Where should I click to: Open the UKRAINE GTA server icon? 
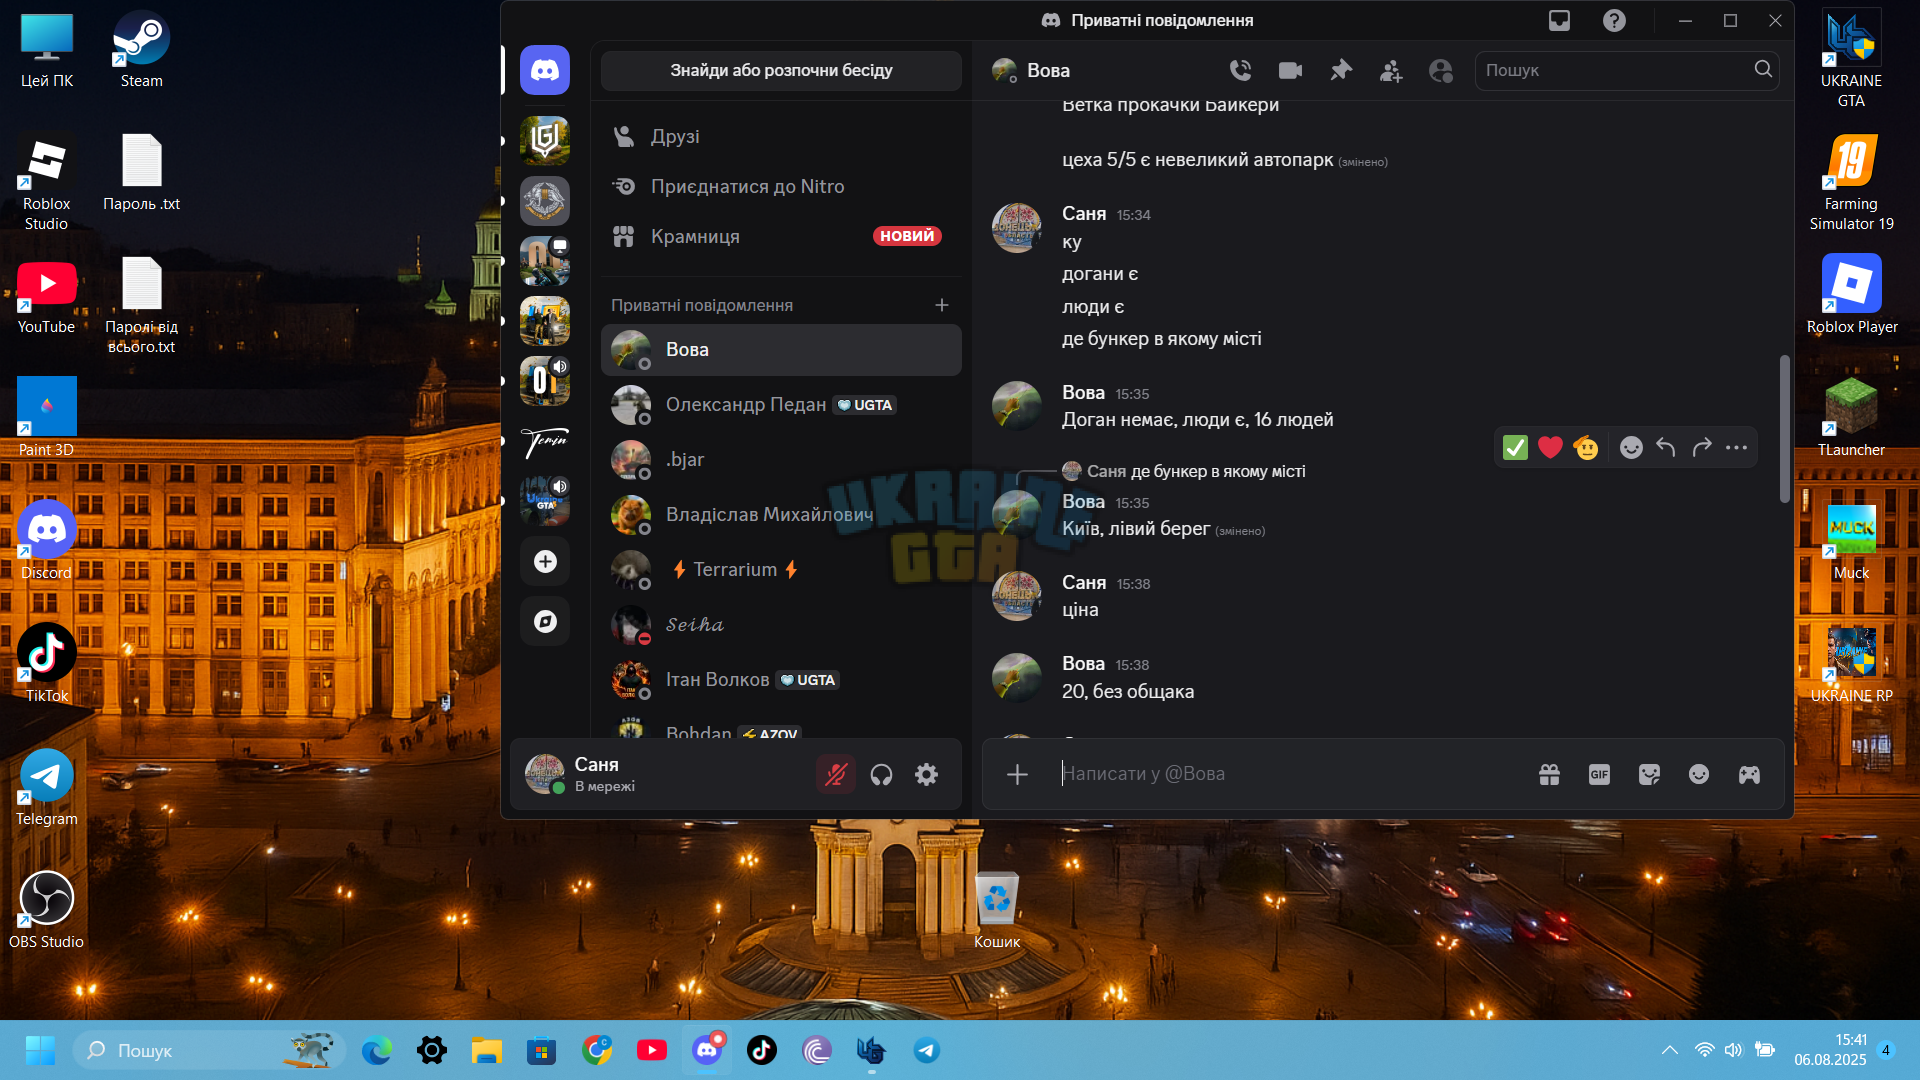(x=545, y=502)
